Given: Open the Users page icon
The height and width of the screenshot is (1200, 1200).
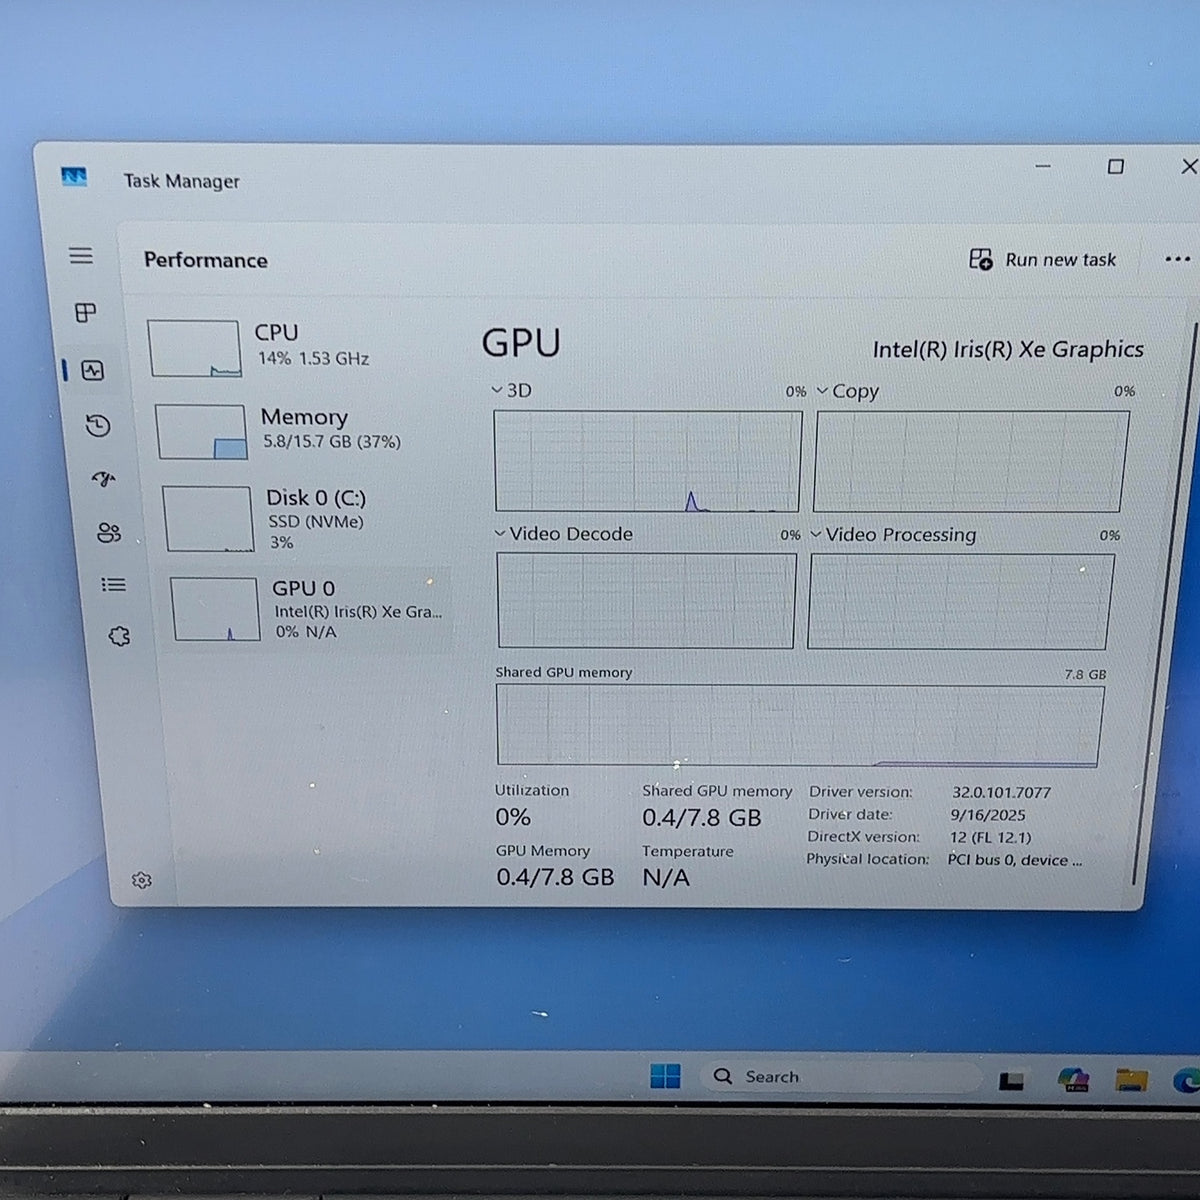Looking at the screenshot, I should tap(108, 532).
